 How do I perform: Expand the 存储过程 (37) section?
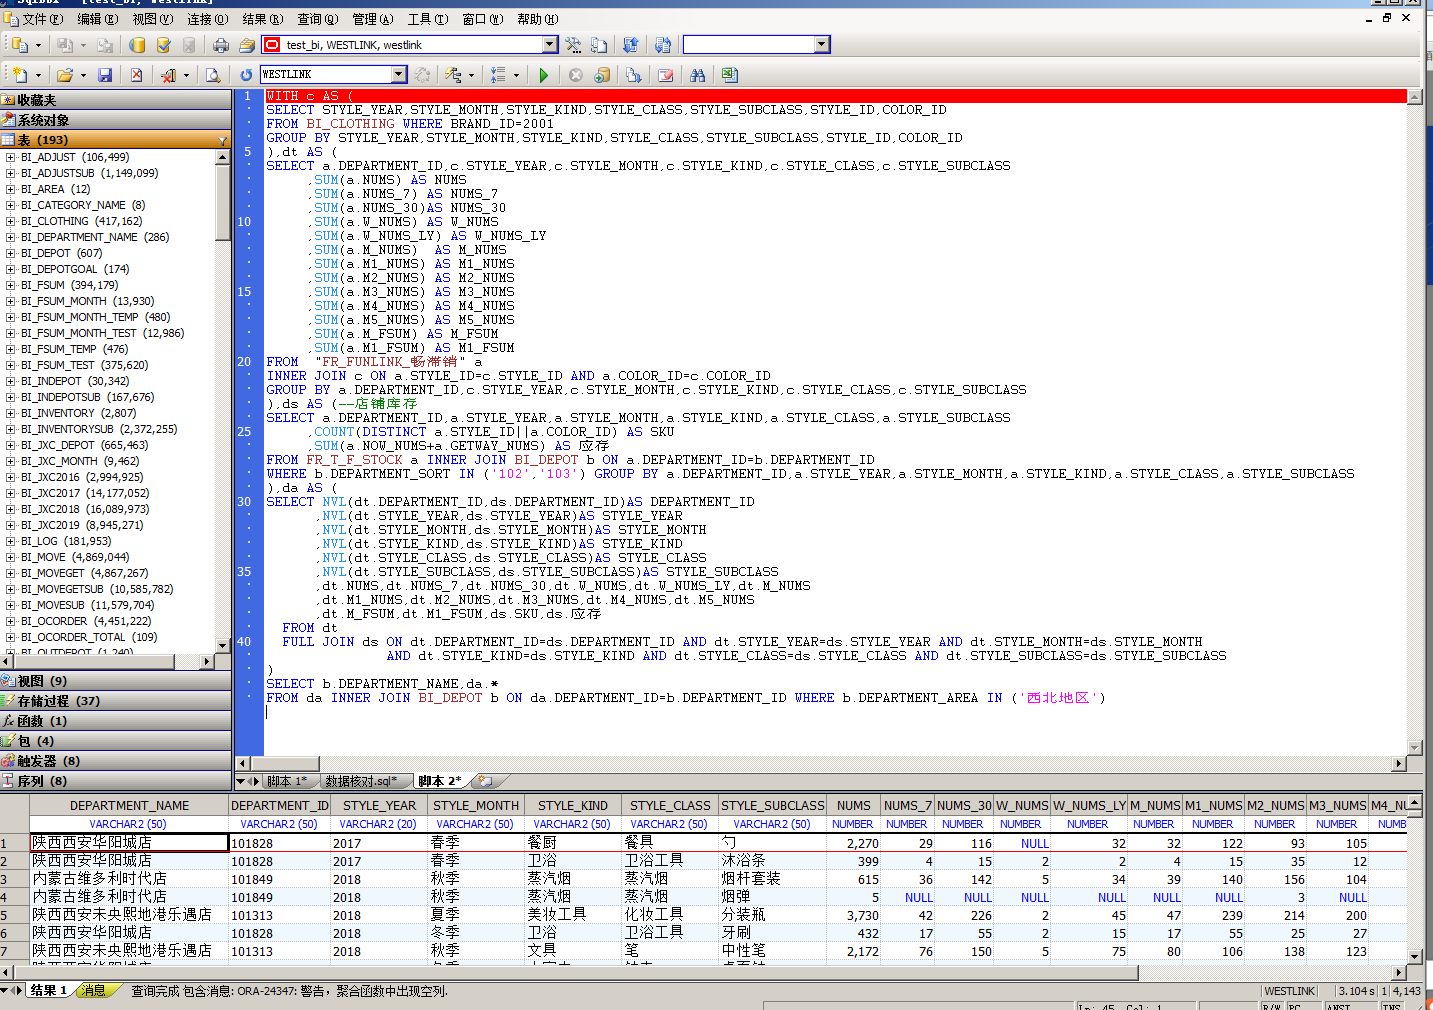[x=58, y=701]
